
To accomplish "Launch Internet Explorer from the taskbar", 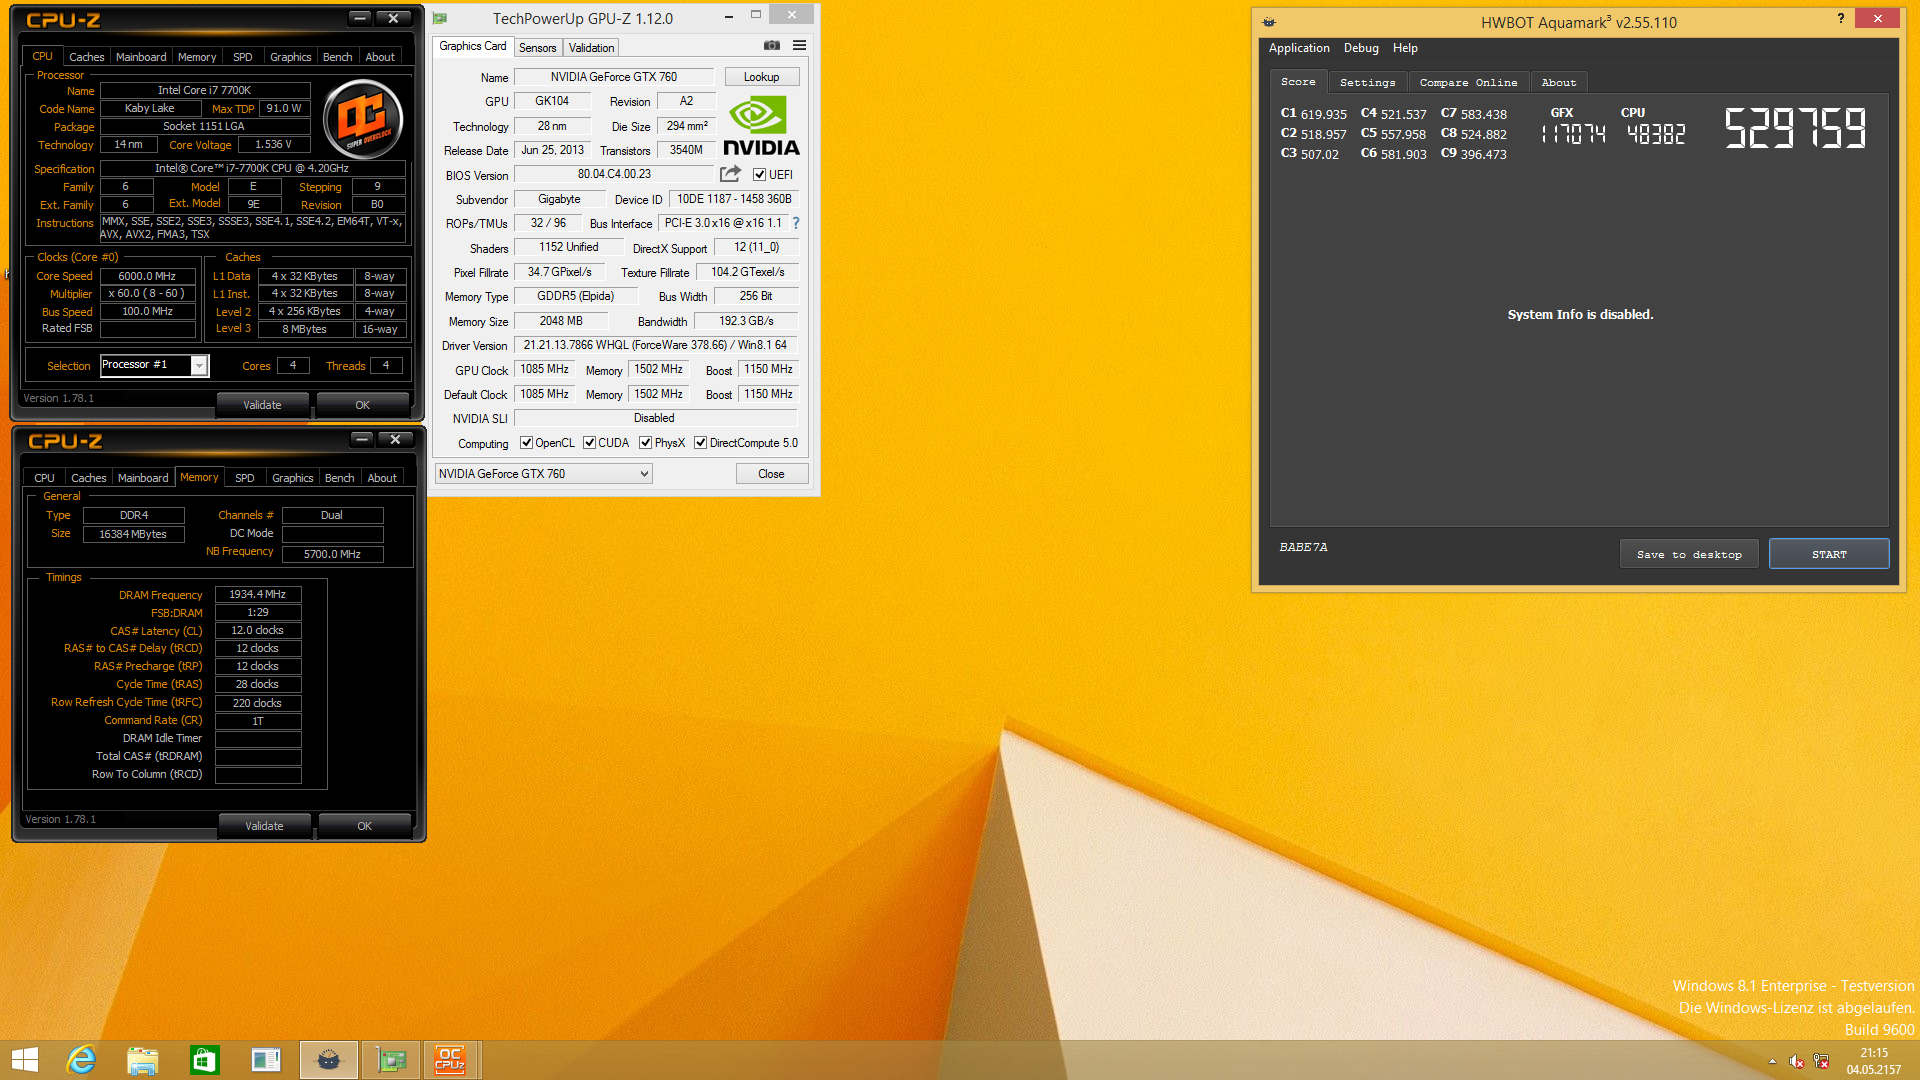I will coord(81,1060).
